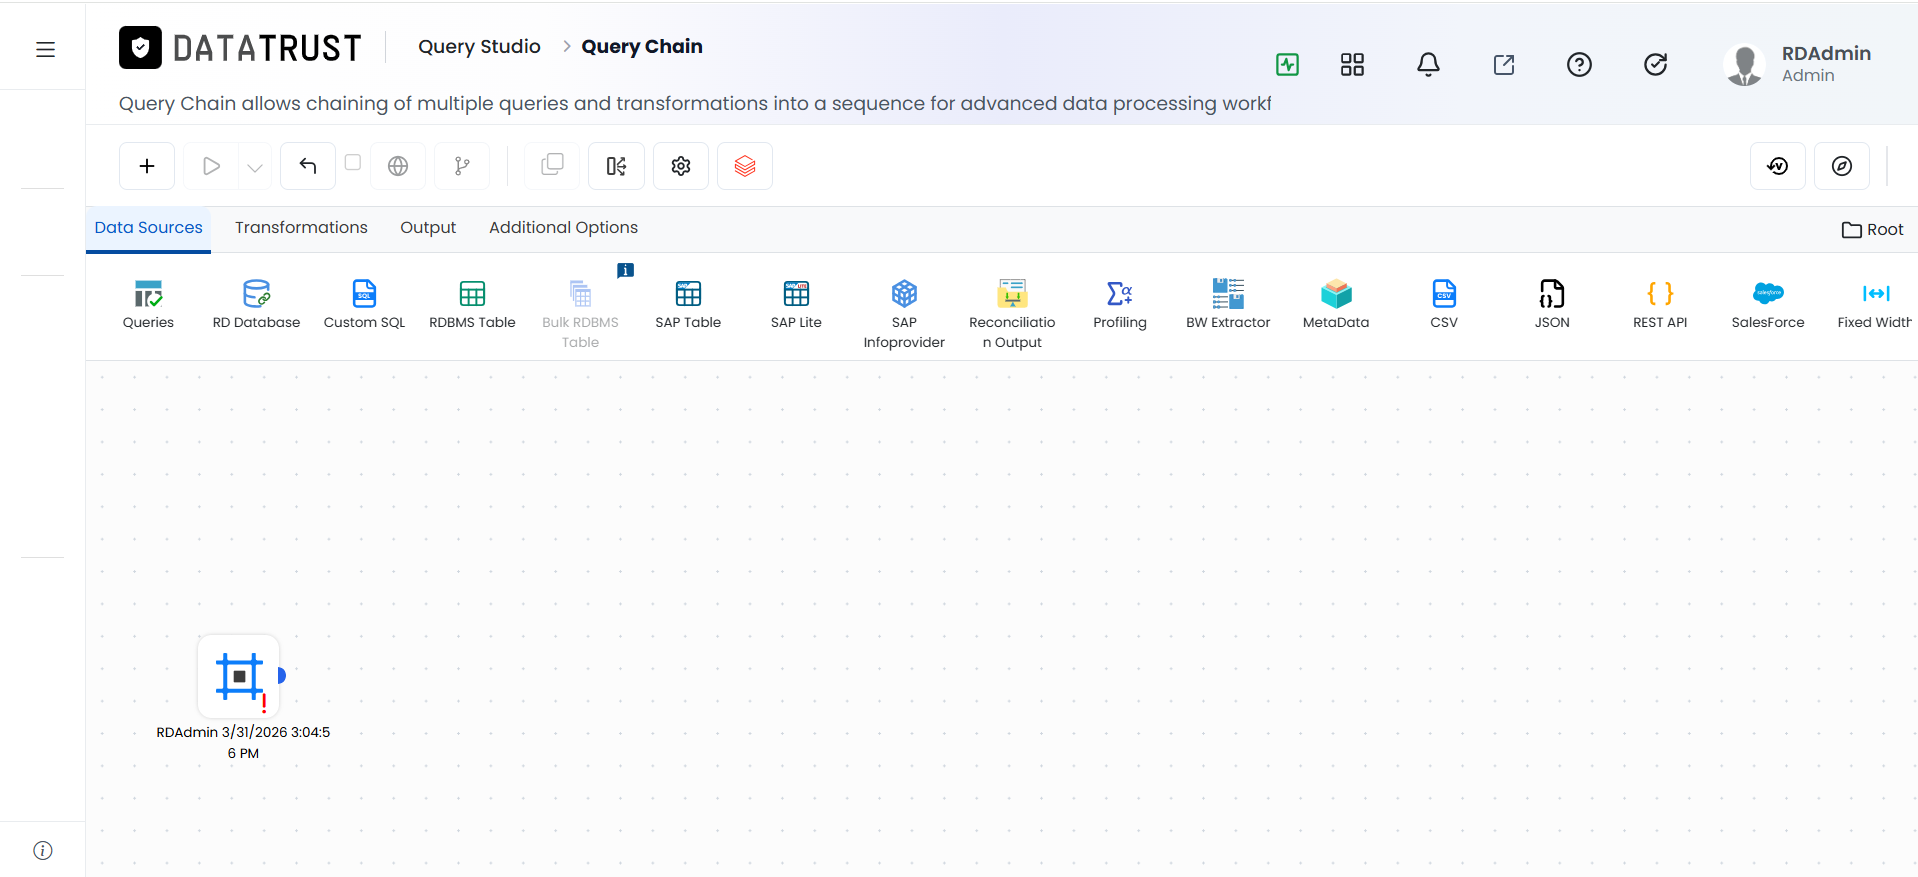Click the Query Chain breadcrumb
Screen dimensions: 1918x877
click(642, 47)
